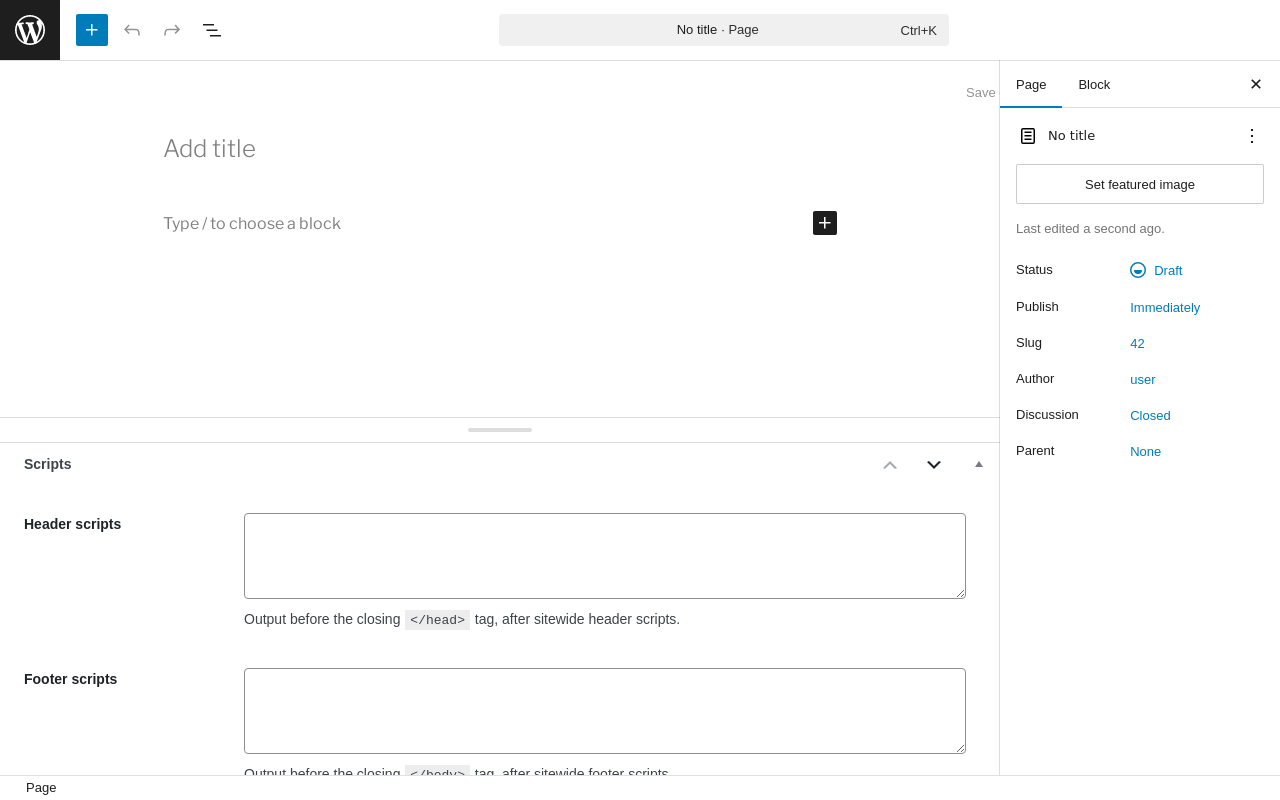Open the Author user dropdown
1280x800 pixels.
click(1143, 379)
